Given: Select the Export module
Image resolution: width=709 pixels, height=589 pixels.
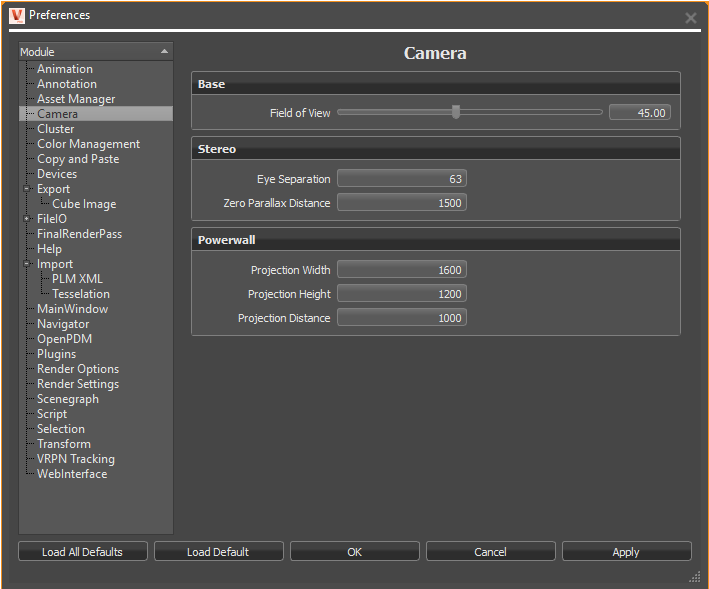Looking at the screenshot, I should (53, 189).
